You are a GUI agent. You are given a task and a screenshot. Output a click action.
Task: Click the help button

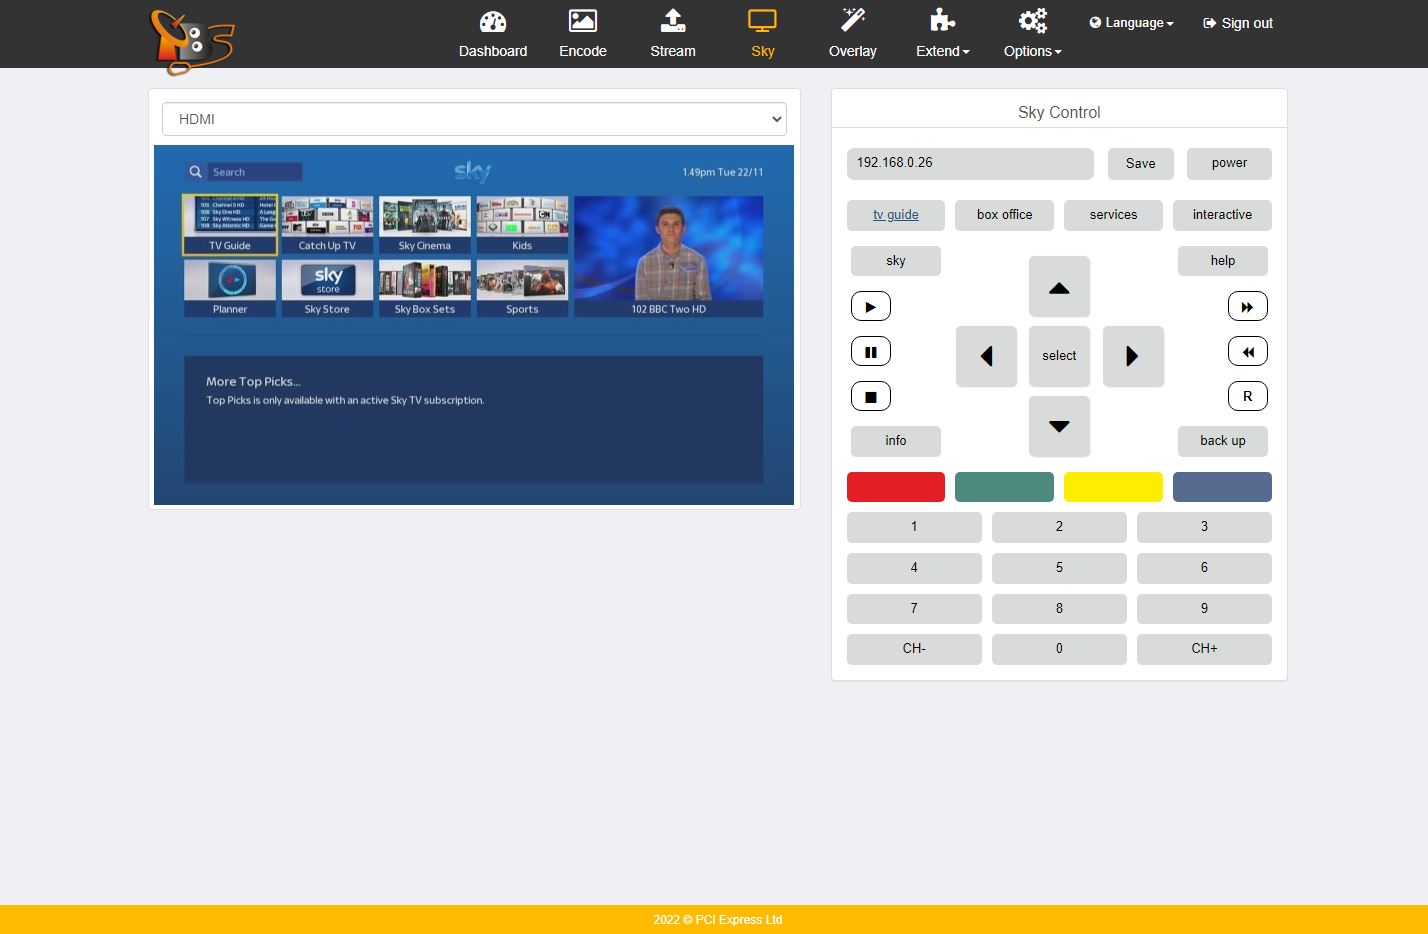point(1223,261)
